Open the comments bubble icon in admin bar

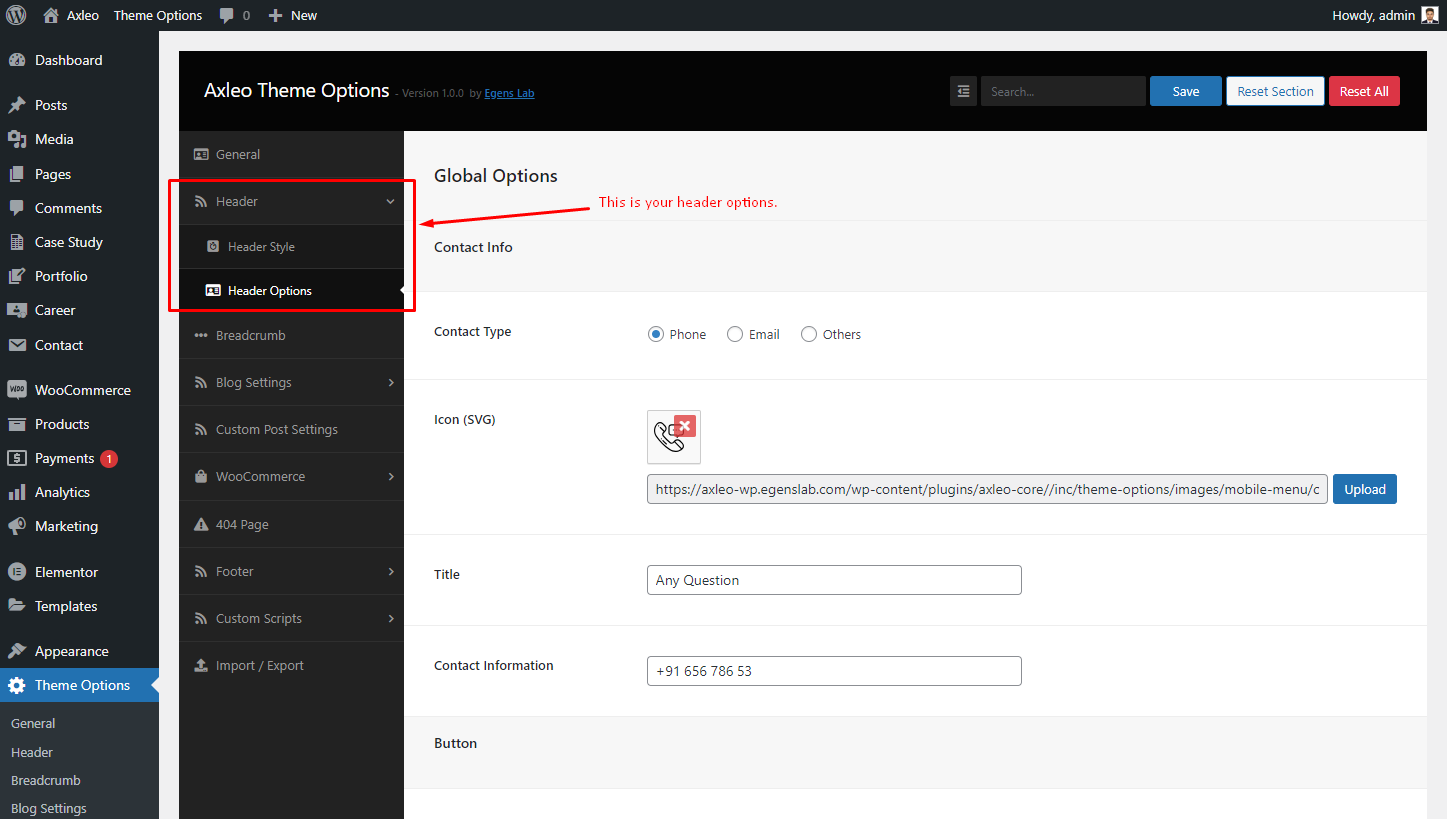coord(227,16)
